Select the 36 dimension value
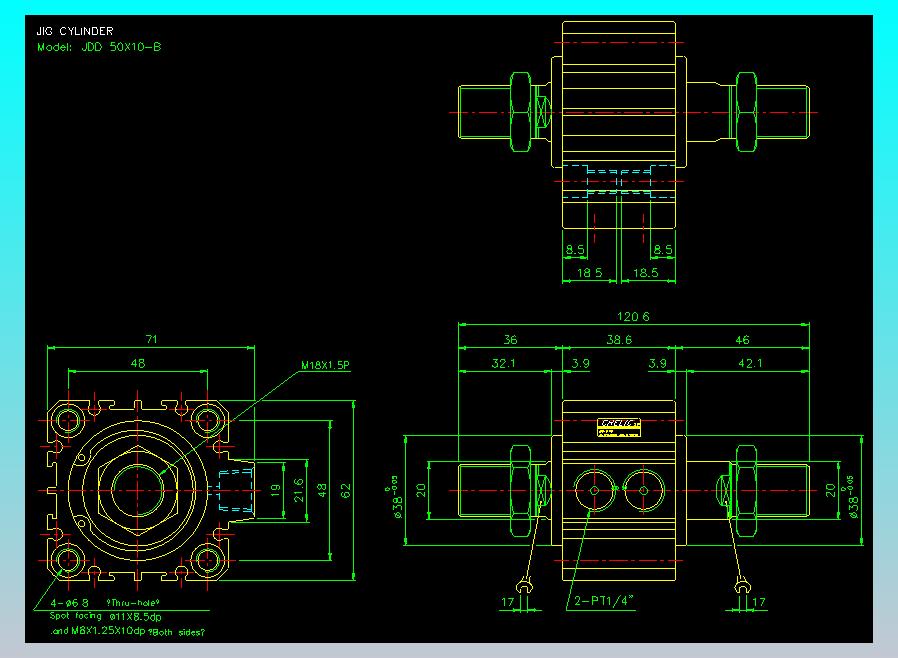898x658 pixels. 510,340
